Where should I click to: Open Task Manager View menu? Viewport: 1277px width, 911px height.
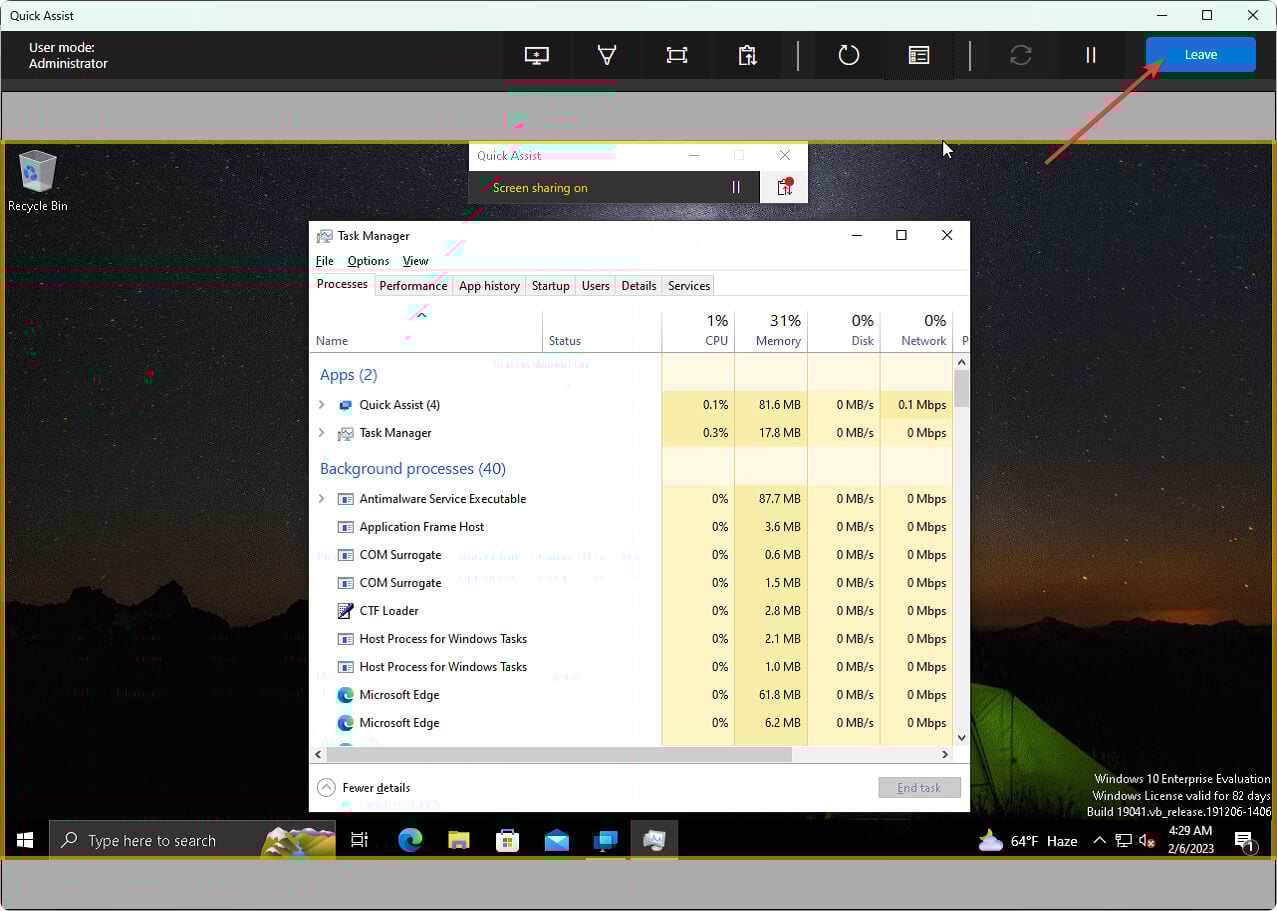coord(415,260)
